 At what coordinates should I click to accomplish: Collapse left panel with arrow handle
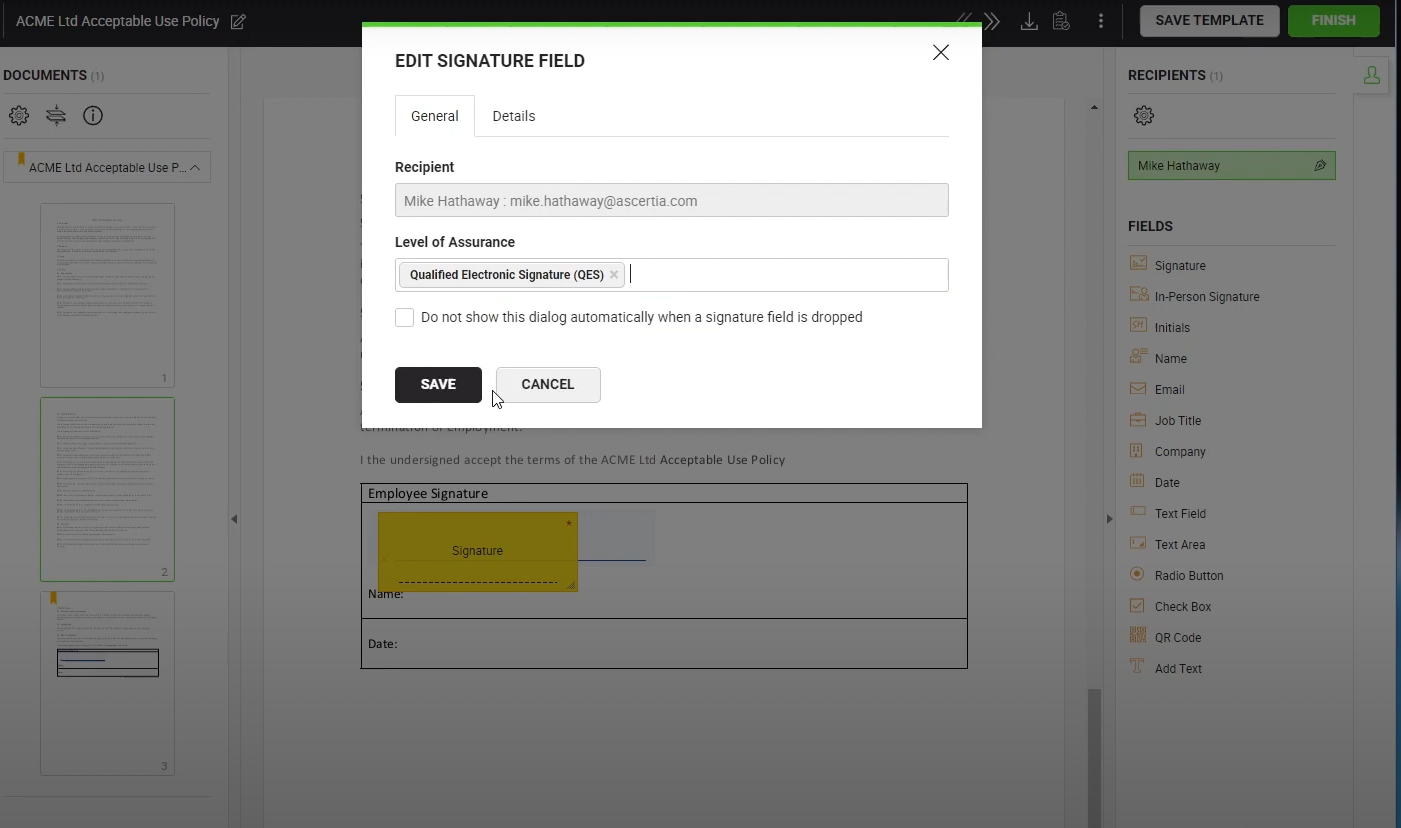coord(233,519)
